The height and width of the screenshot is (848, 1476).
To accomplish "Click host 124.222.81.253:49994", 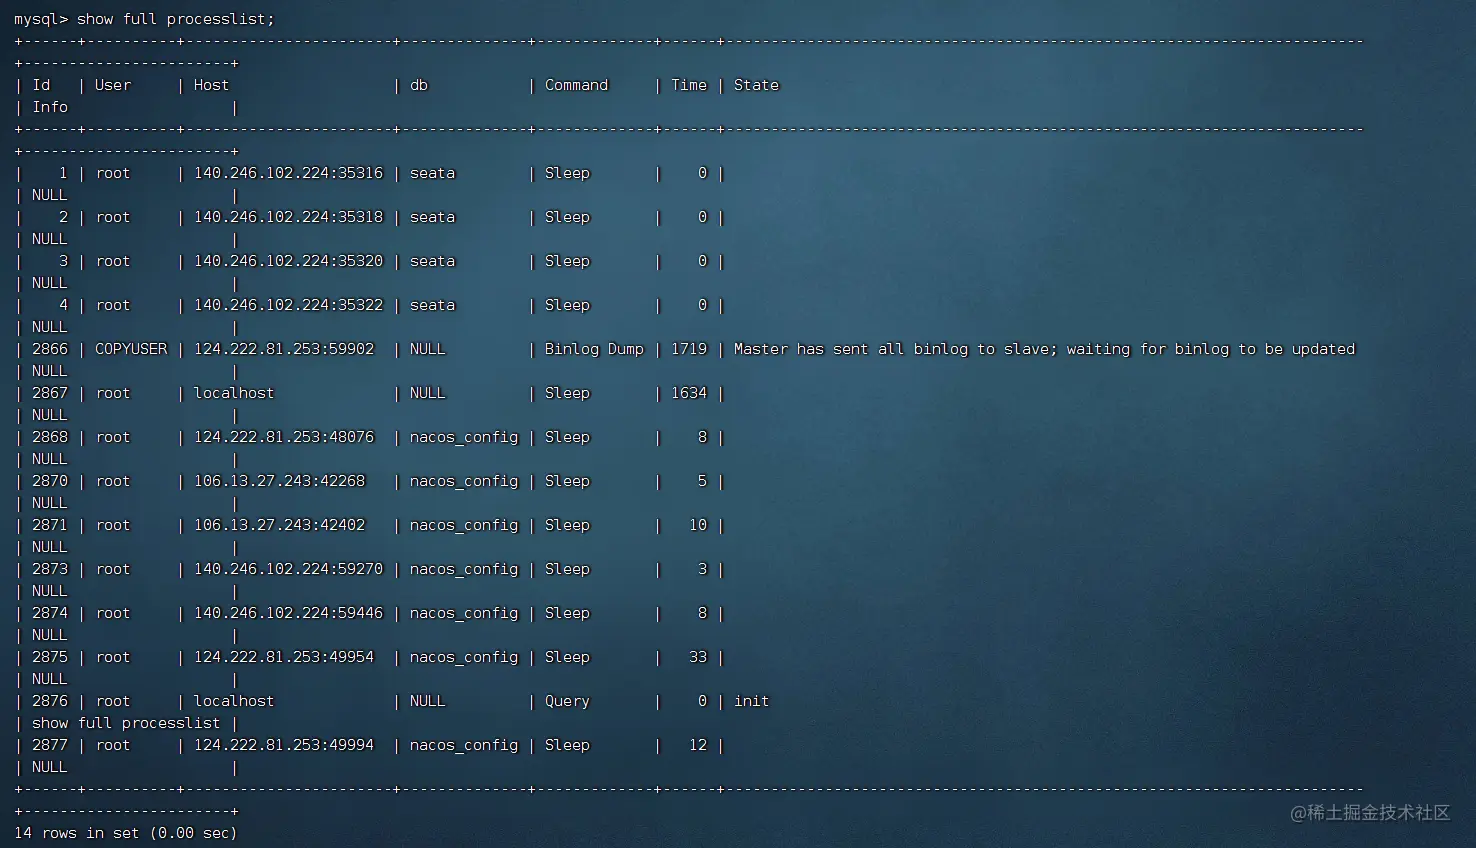I will tap(284, 745).
